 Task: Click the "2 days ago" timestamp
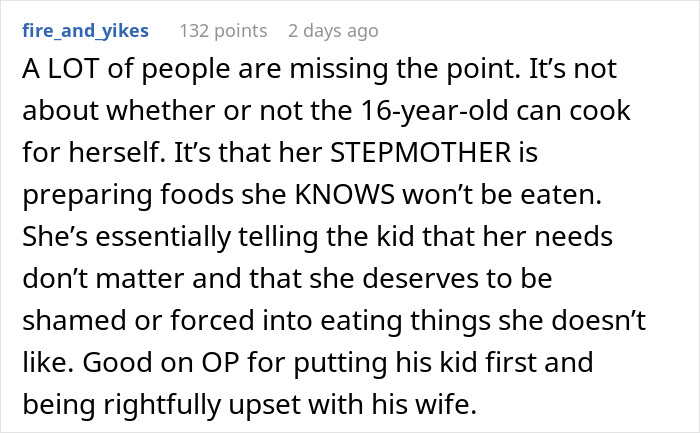tap(333, 31)
